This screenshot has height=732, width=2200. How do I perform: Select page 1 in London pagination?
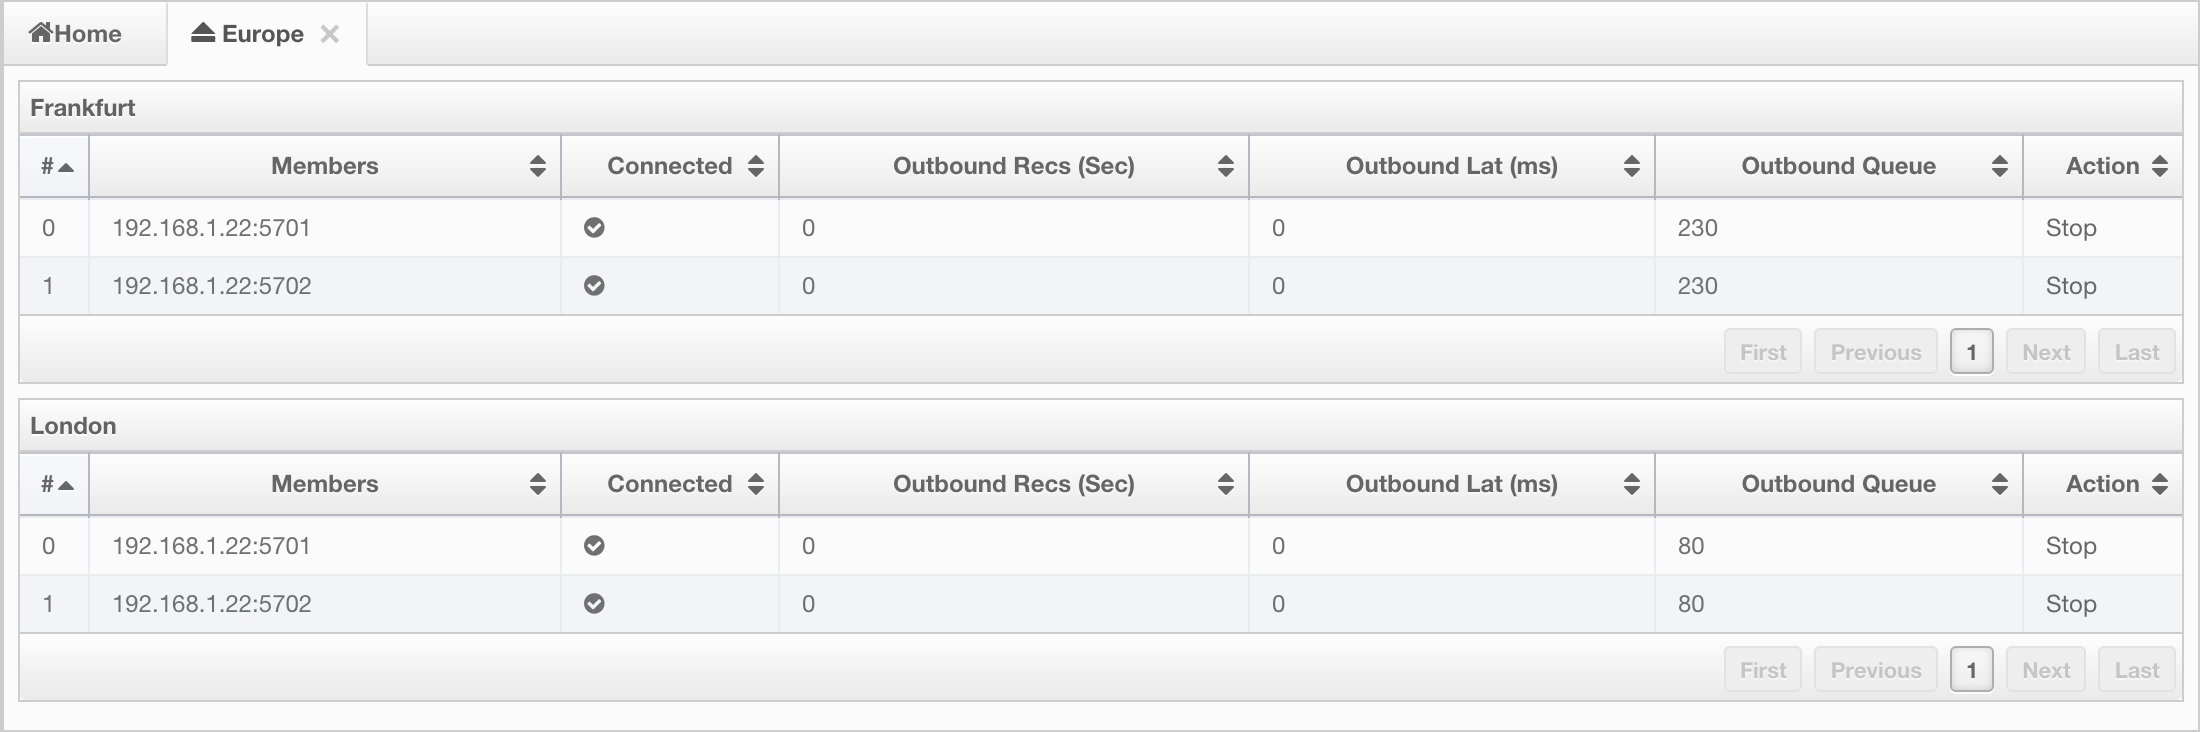click(x=1971, y=670)
